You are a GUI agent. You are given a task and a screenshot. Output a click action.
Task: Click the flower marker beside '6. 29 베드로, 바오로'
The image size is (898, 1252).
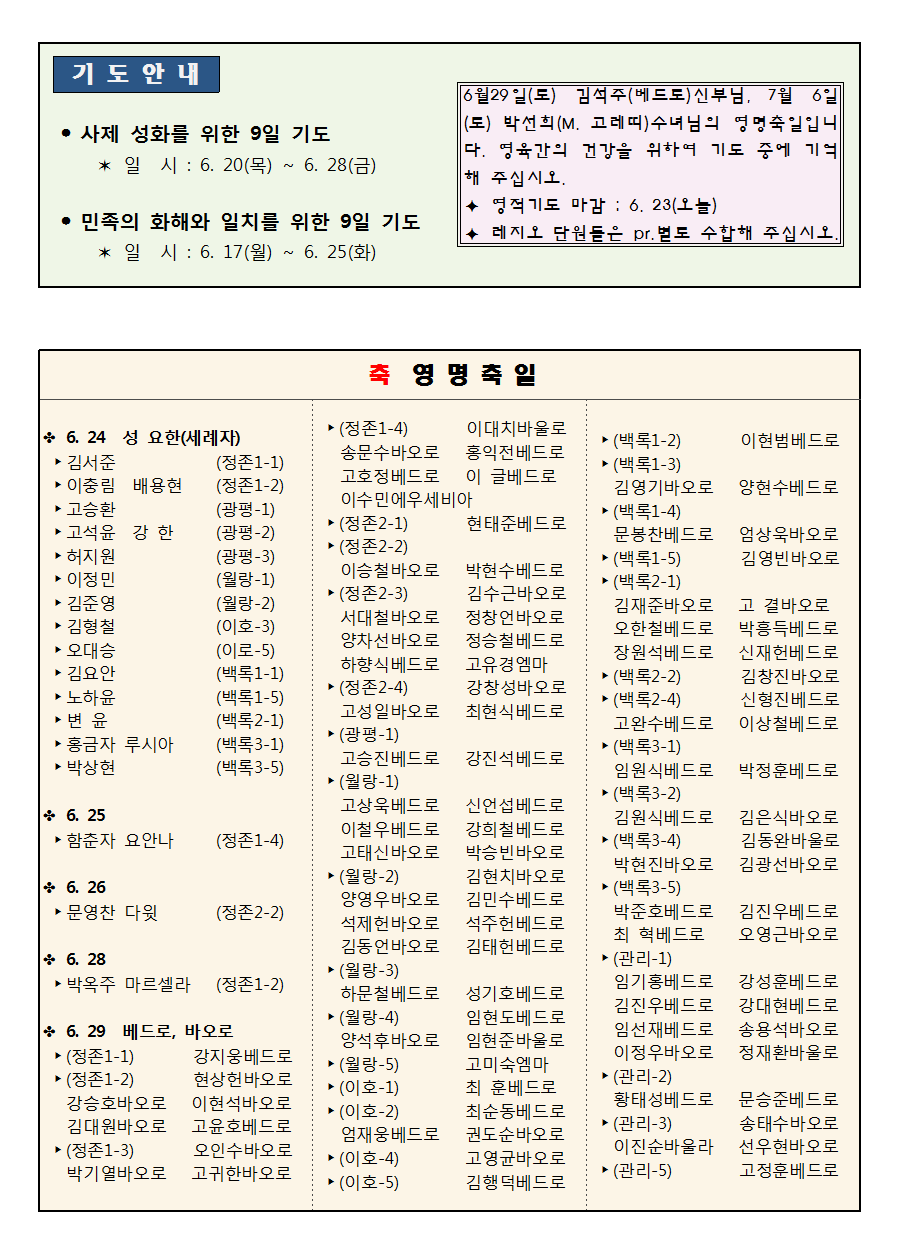coord(49,1031)
